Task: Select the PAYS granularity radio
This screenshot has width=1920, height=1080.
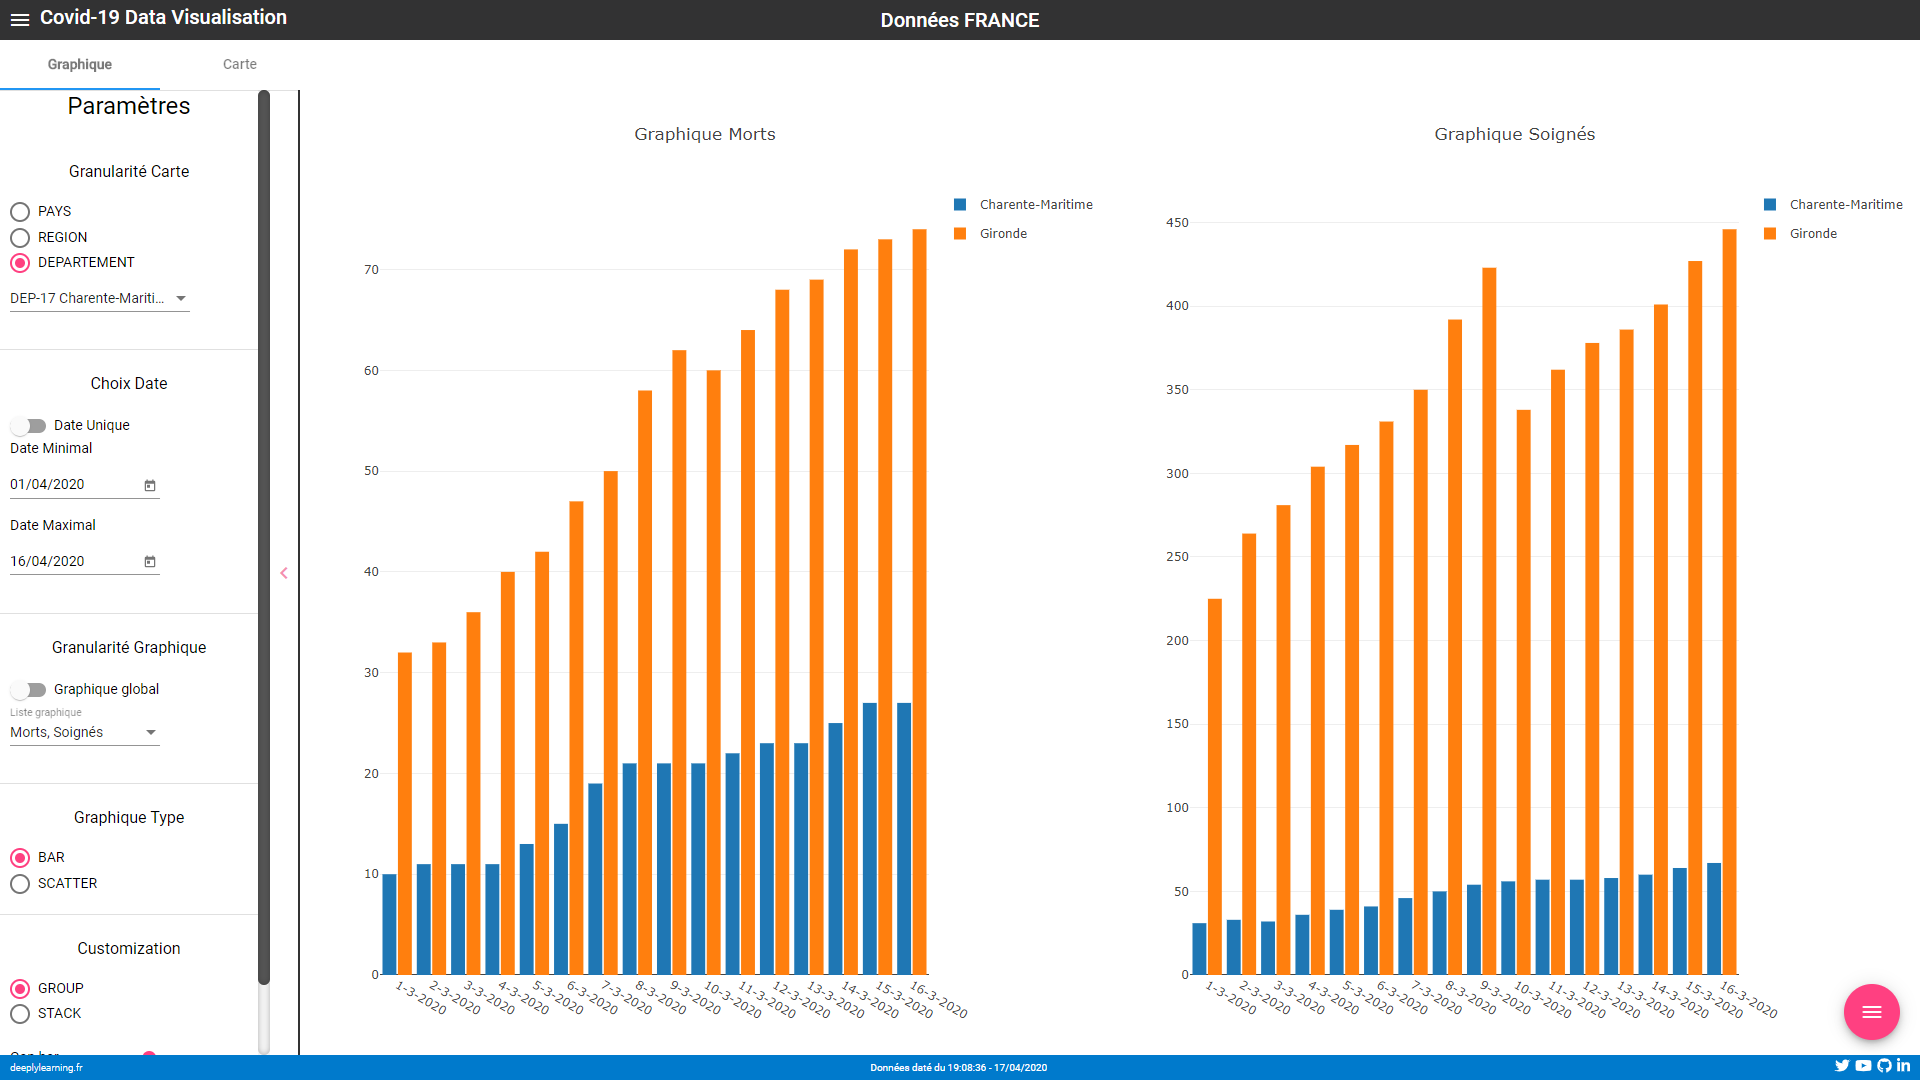Action: (20, 212)
